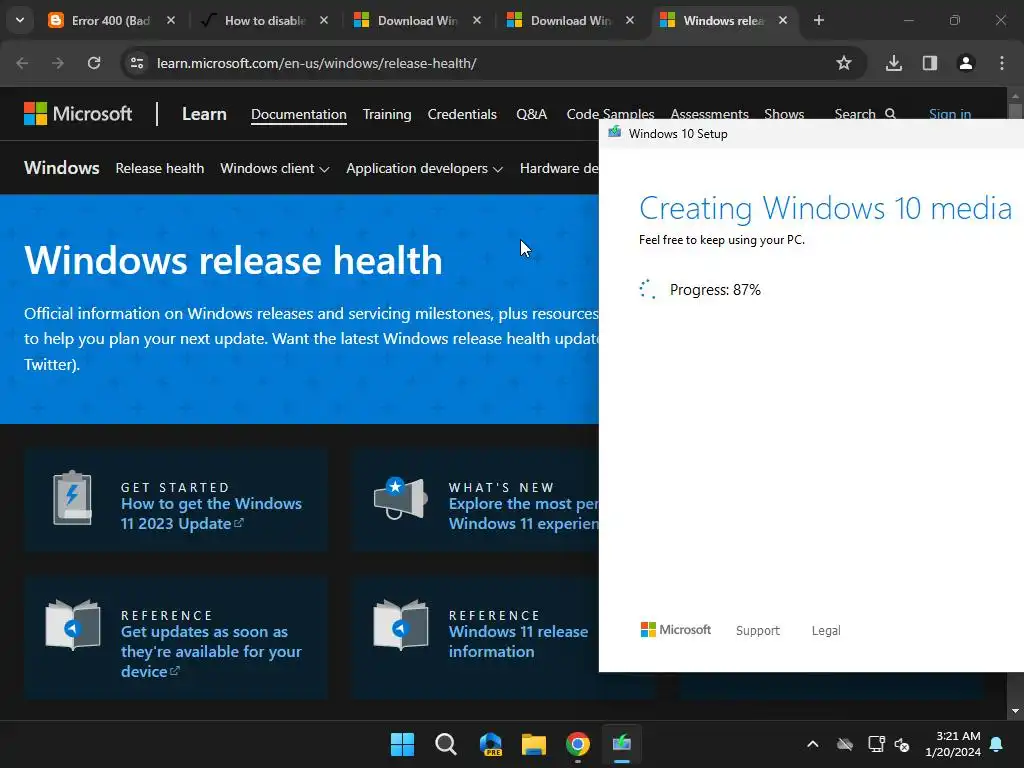Image resolution: width=1024 pixels, height=768 pixels.
Task: Close the How to disable tab
Action: pos(324,20)
